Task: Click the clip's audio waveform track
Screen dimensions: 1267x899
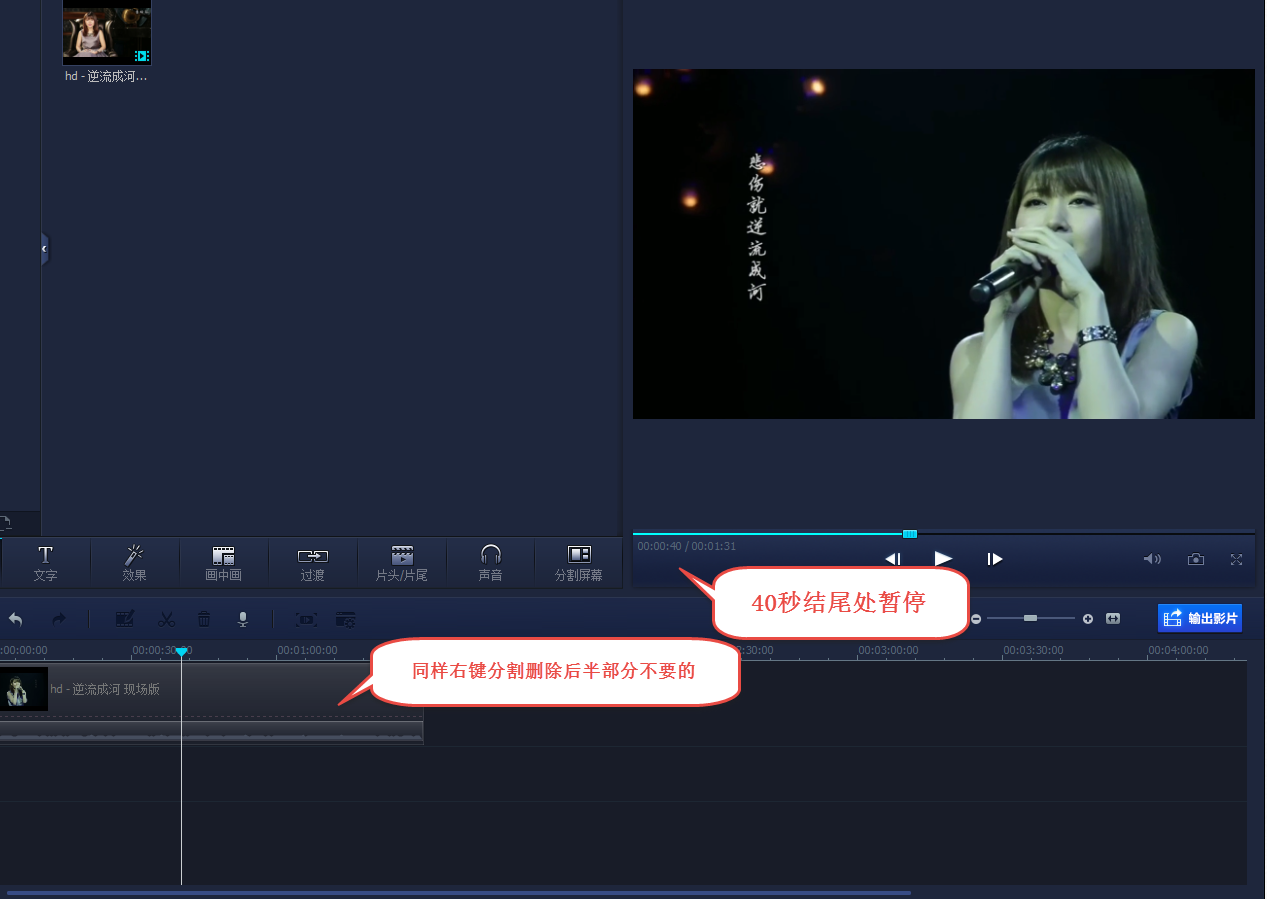Action: [x=212, y=734]
